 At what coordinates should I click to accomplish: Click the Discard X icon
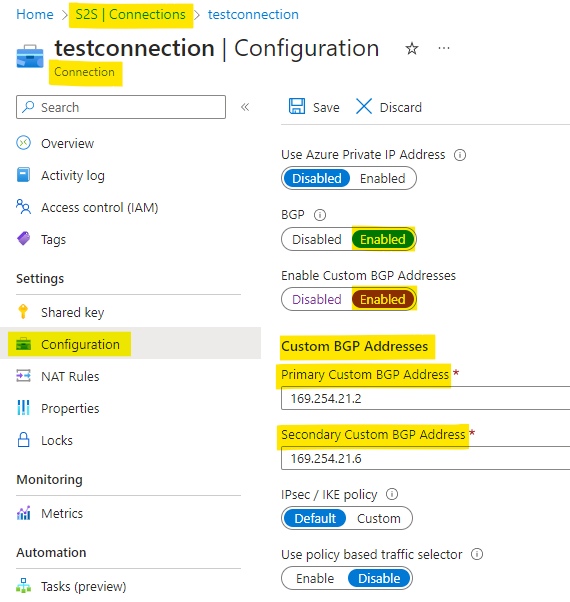click(x=363, y=106)
